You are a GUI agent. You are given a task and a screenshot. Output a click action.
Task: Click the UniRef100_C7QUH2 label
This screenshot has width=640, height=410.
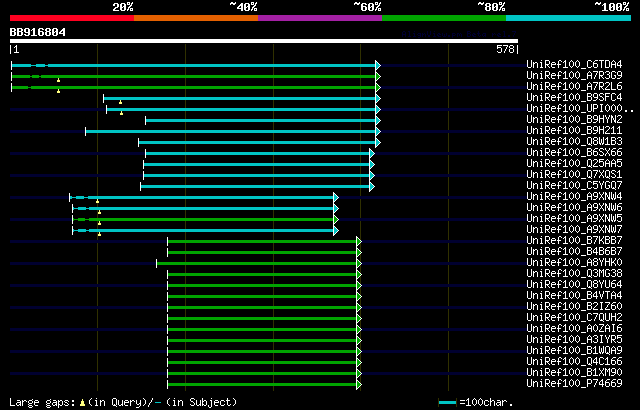pyautogui.click(x=574, y=317)
